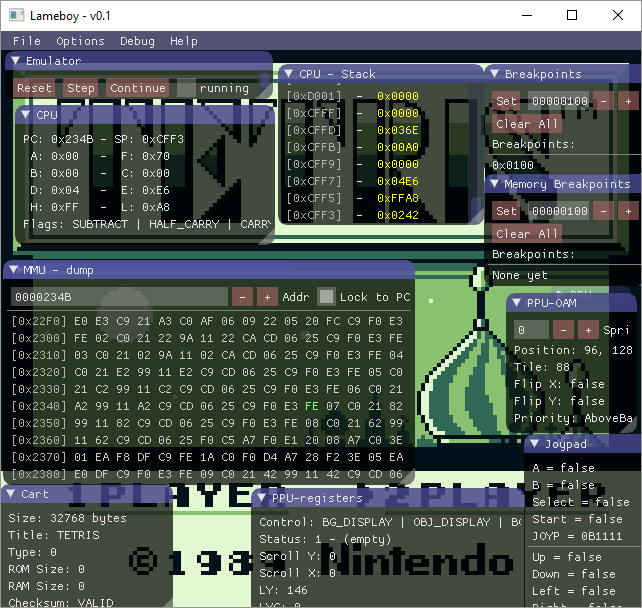The height and width of the screenshot is (608, 642).
Task: Click the MMU dump address field 0000234B
Action: (119, 297)
